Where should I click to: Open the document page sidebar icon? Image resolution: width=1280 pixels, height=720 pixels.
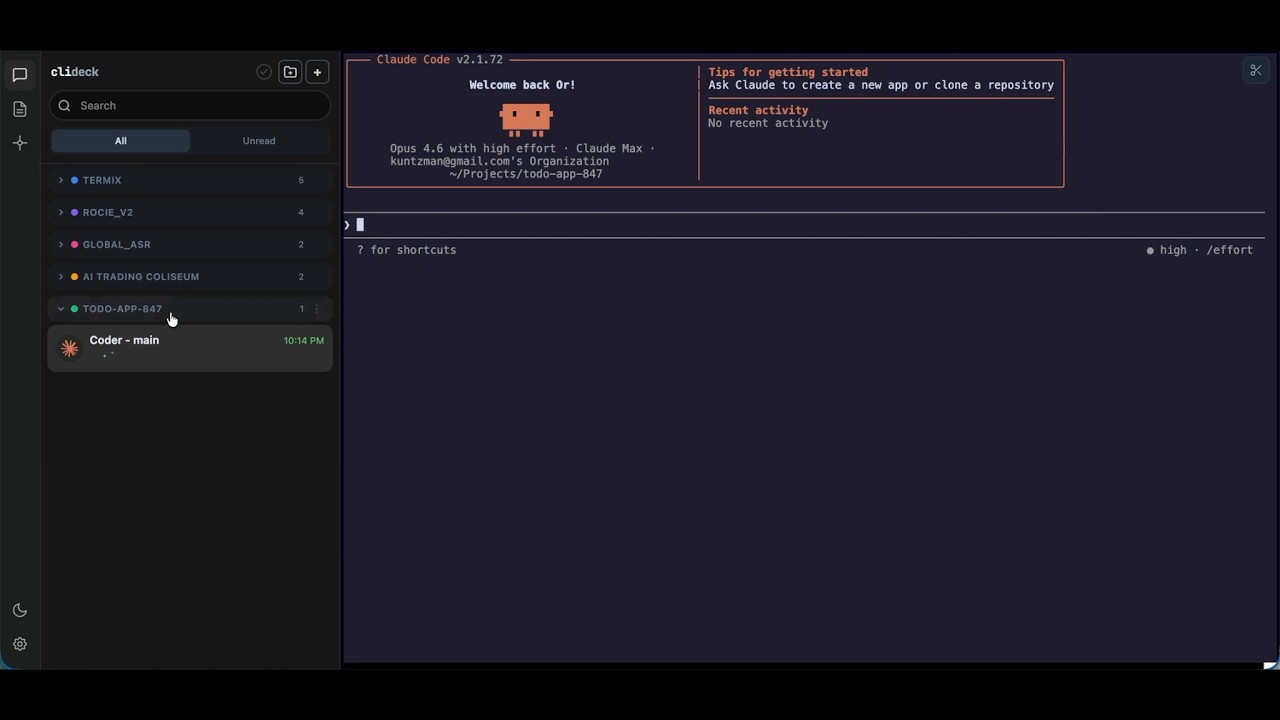(19, 109)
